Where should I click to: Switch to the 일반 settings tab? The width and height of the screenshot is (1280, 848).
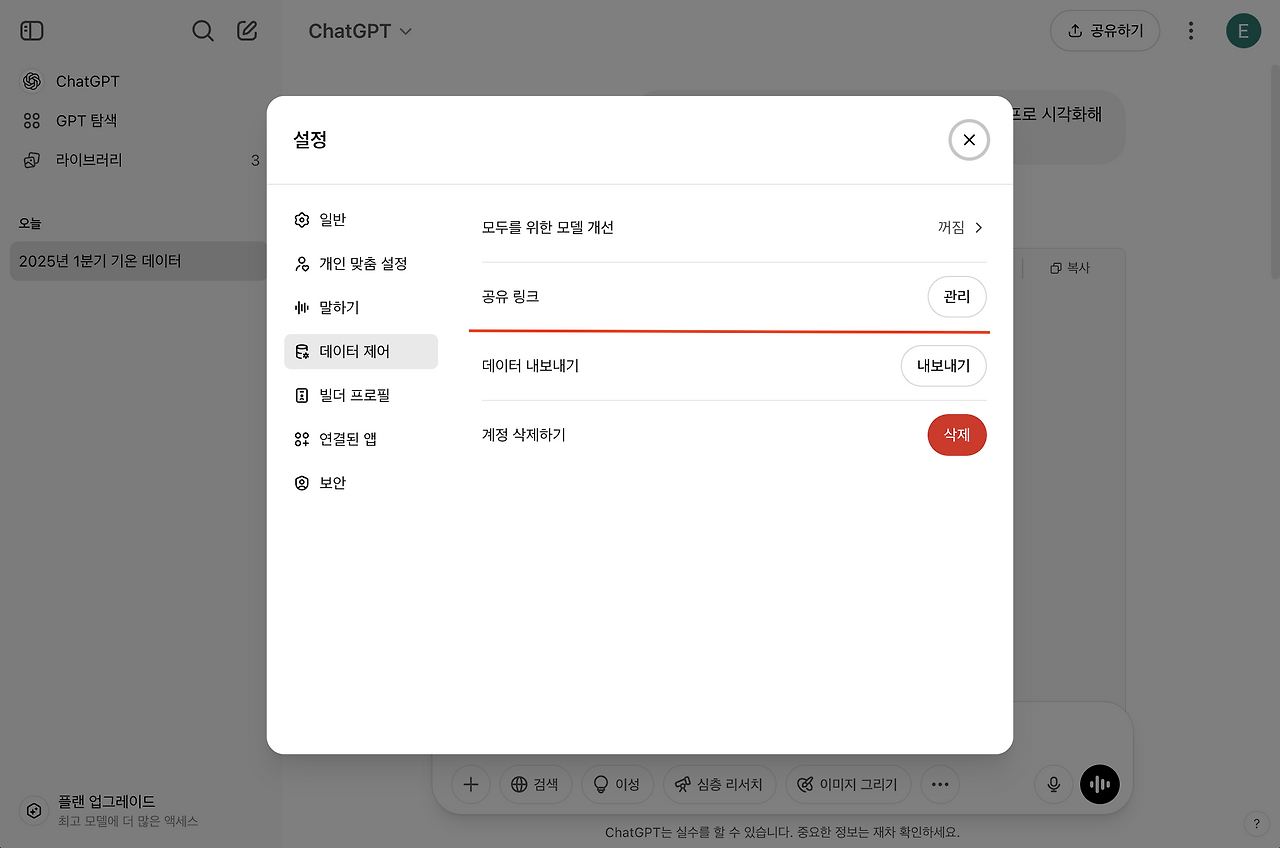tap(331, 219)
